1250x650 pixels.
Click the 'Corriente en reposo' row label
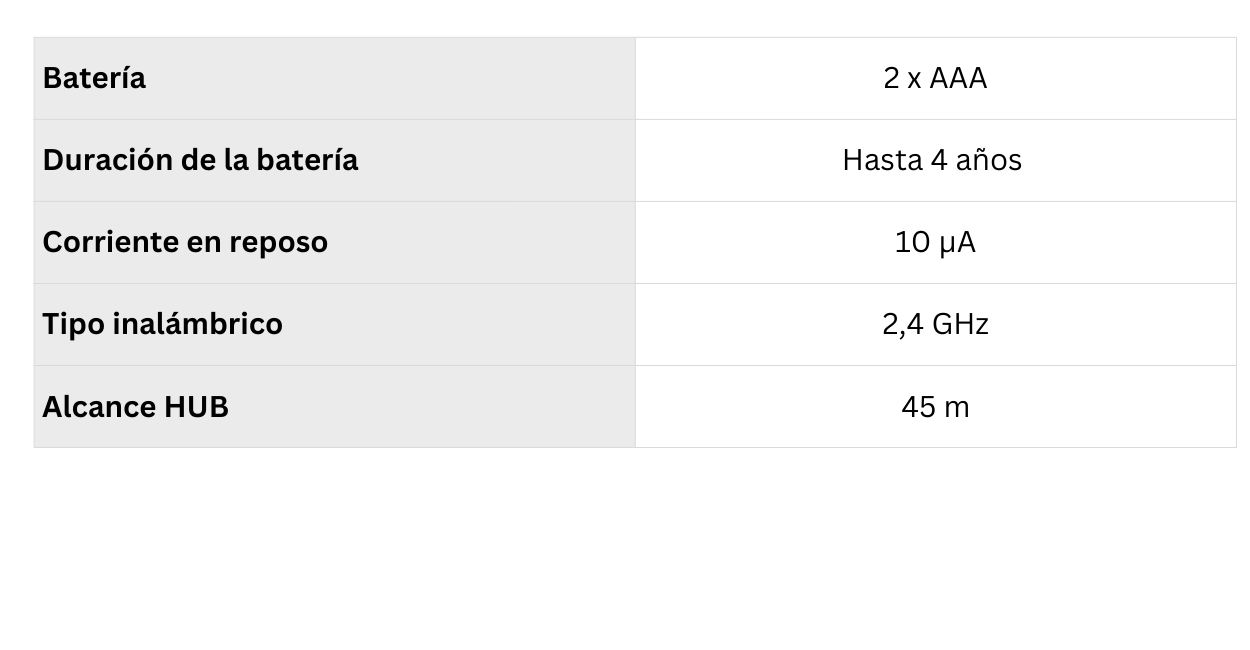coord(185,242)
